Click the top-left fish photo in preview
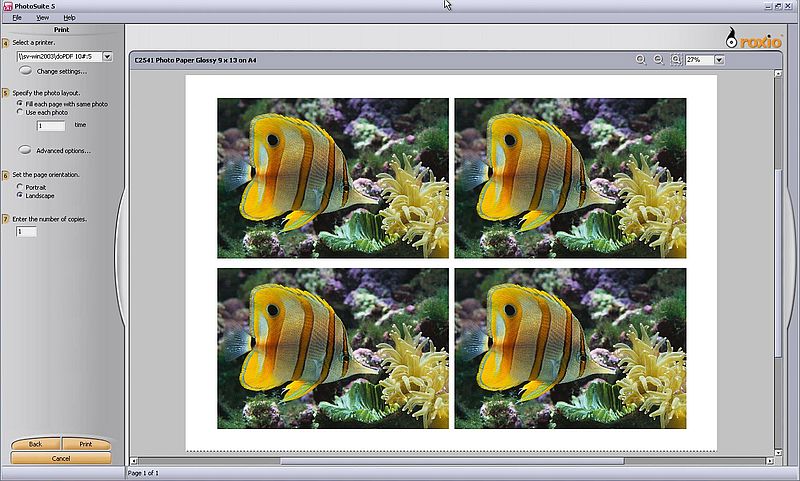Image resolution: width=800 pixels, height=481 pixels. point(333,178)
